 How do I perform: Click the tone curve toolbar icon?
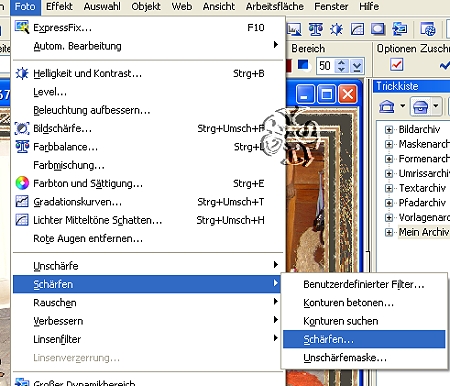[357, 29]
